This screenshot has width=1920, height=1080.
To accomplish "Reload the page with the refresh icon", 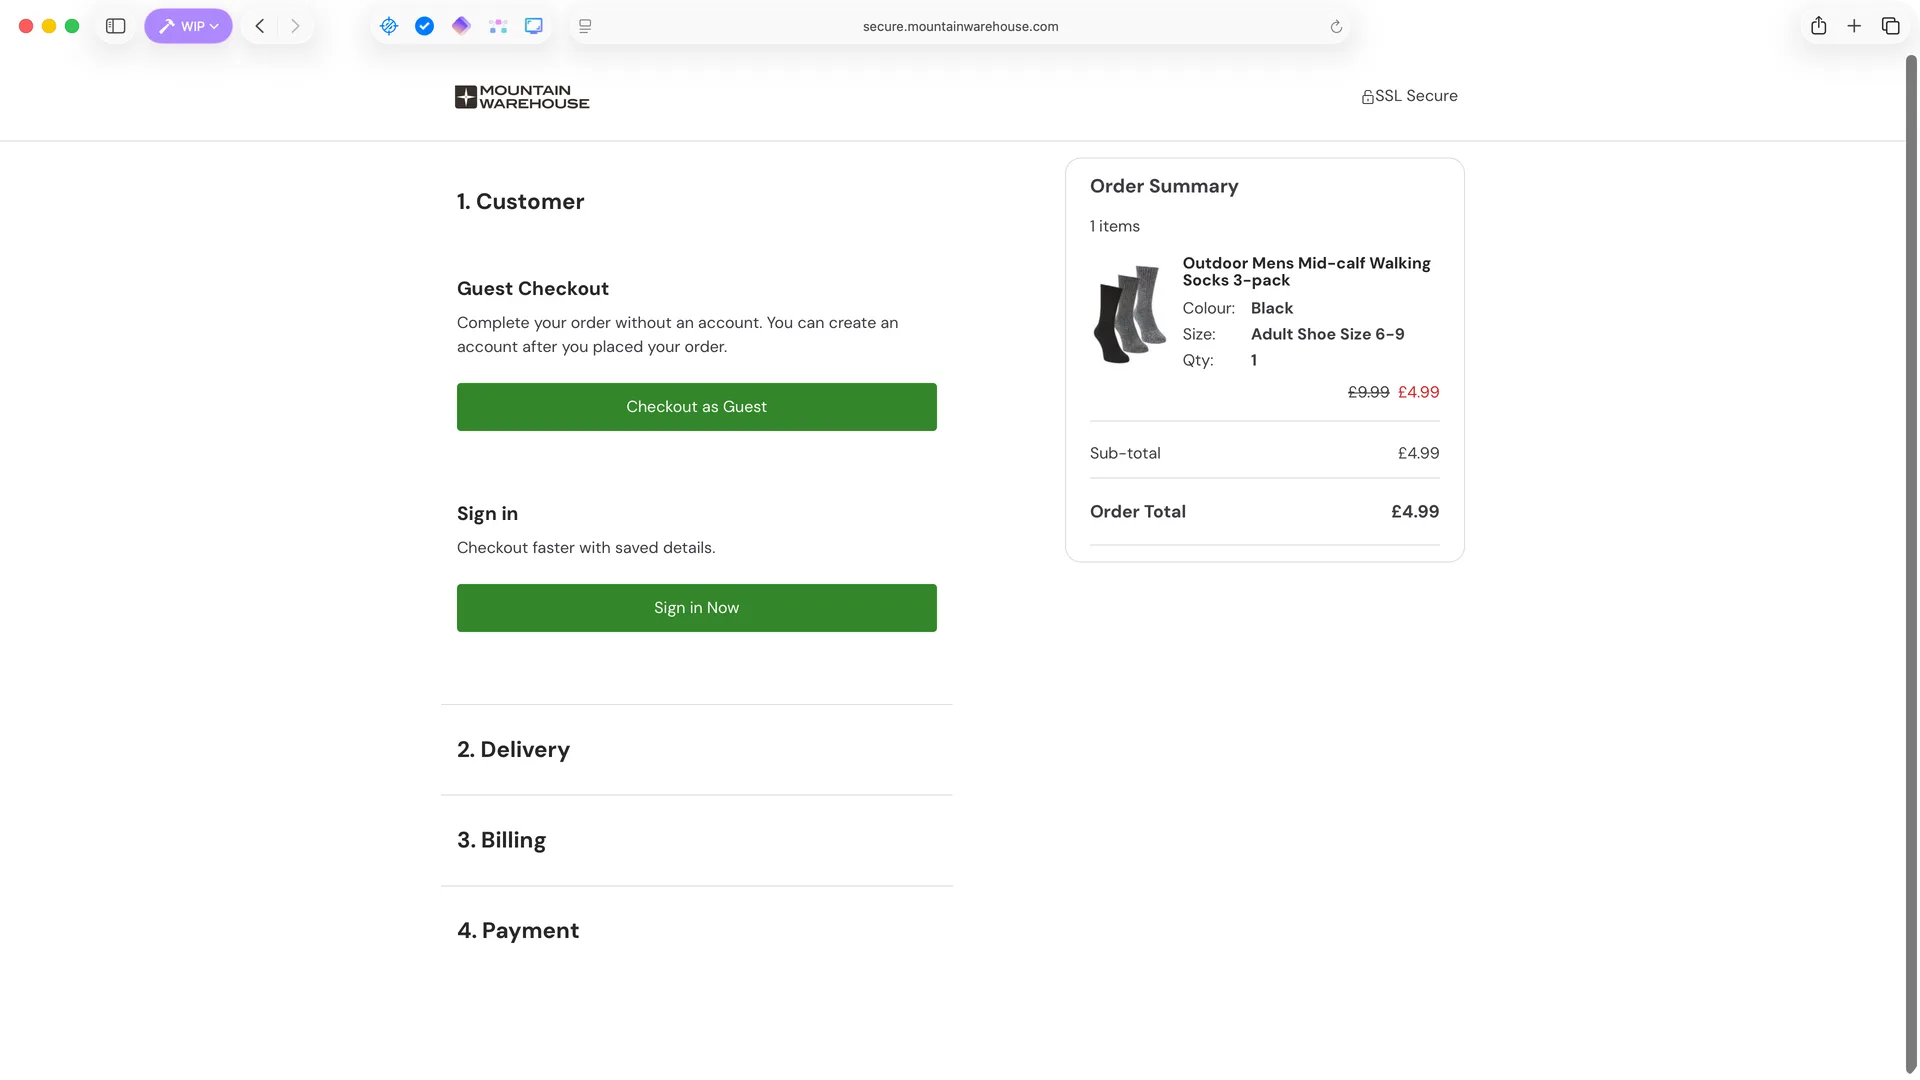I will click(x=1336, y=27).
